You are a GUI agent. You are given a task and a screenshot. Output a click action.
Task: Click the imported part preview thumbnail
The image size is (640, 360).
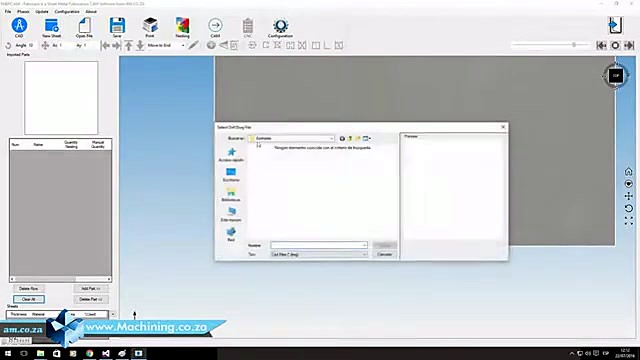point(61,98)
